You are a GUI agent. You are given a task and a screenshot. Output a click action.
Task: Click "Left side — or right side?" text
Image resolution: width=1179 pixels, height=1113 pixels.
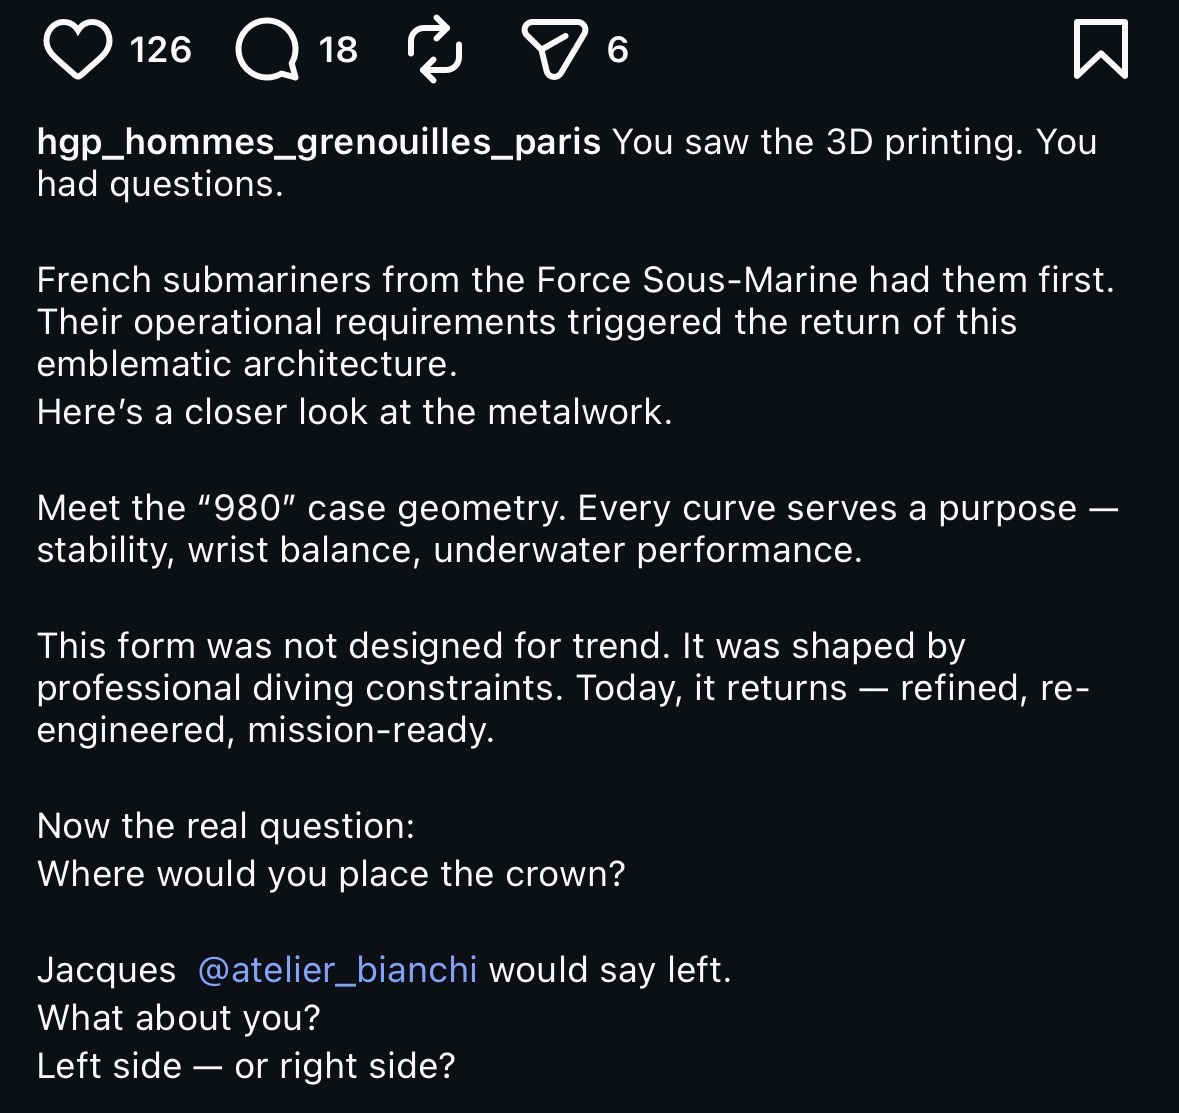(246, 1066)
